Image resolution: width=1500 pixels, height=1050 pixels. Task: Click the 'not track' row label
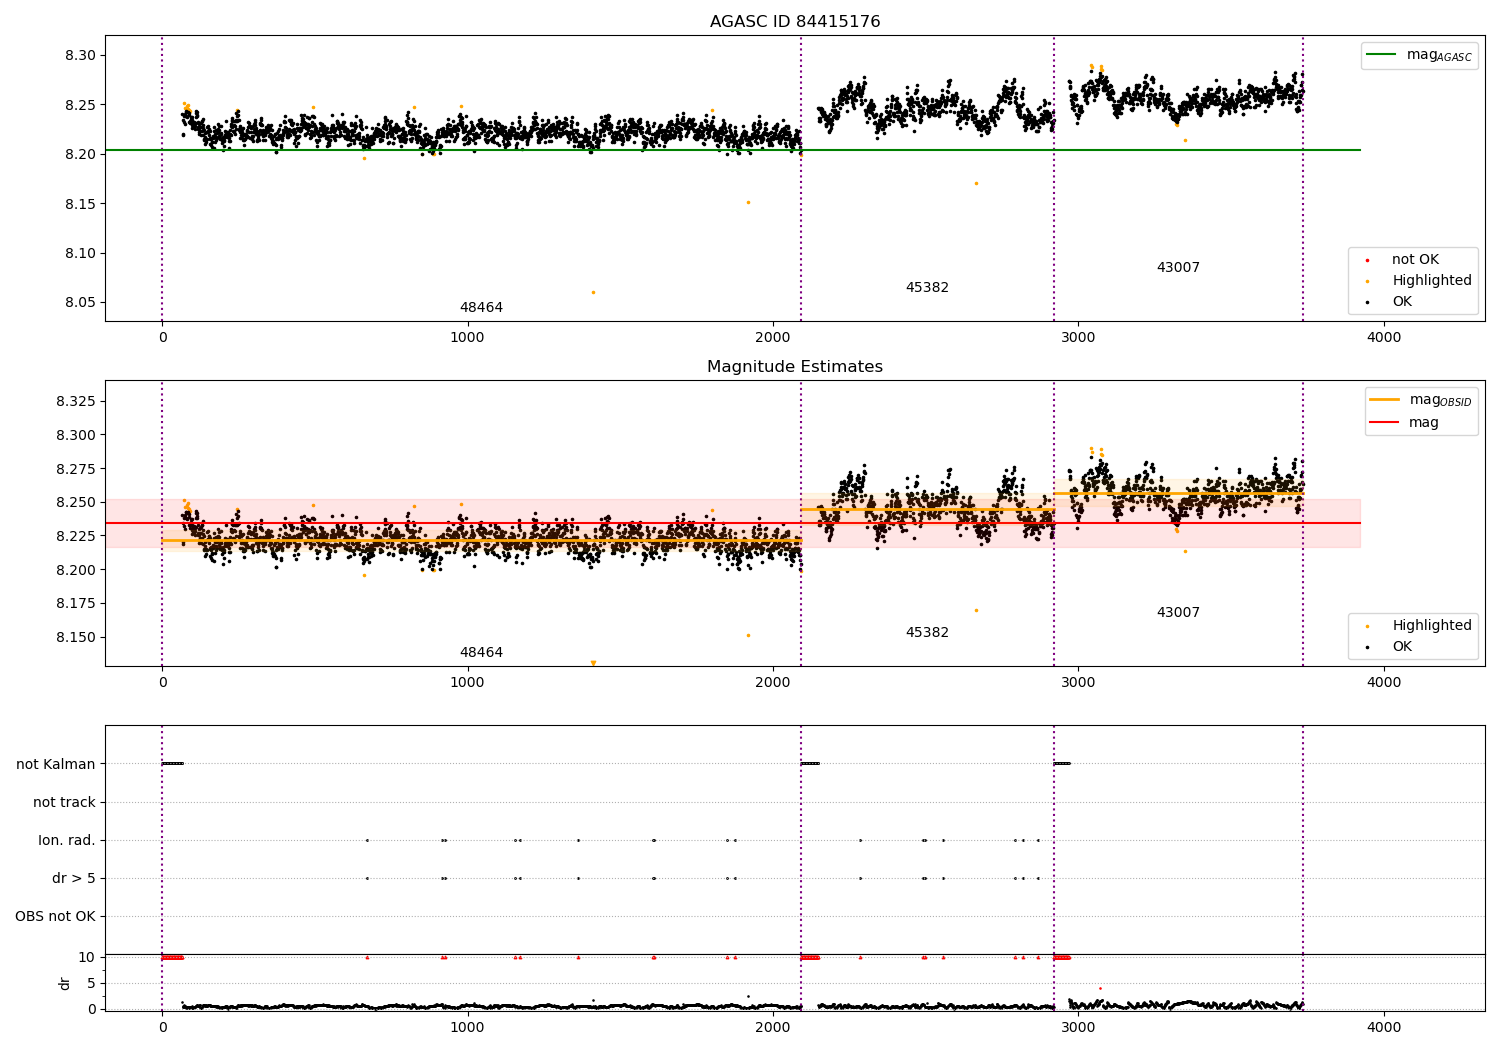pos(64,802)
